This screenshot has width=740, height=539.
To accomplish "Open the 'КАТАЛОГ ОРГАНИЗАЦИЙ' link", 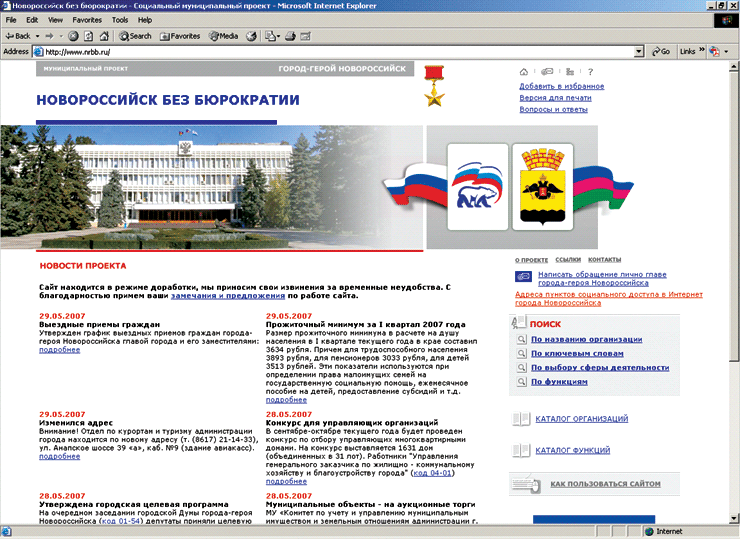I will point(581,419).
